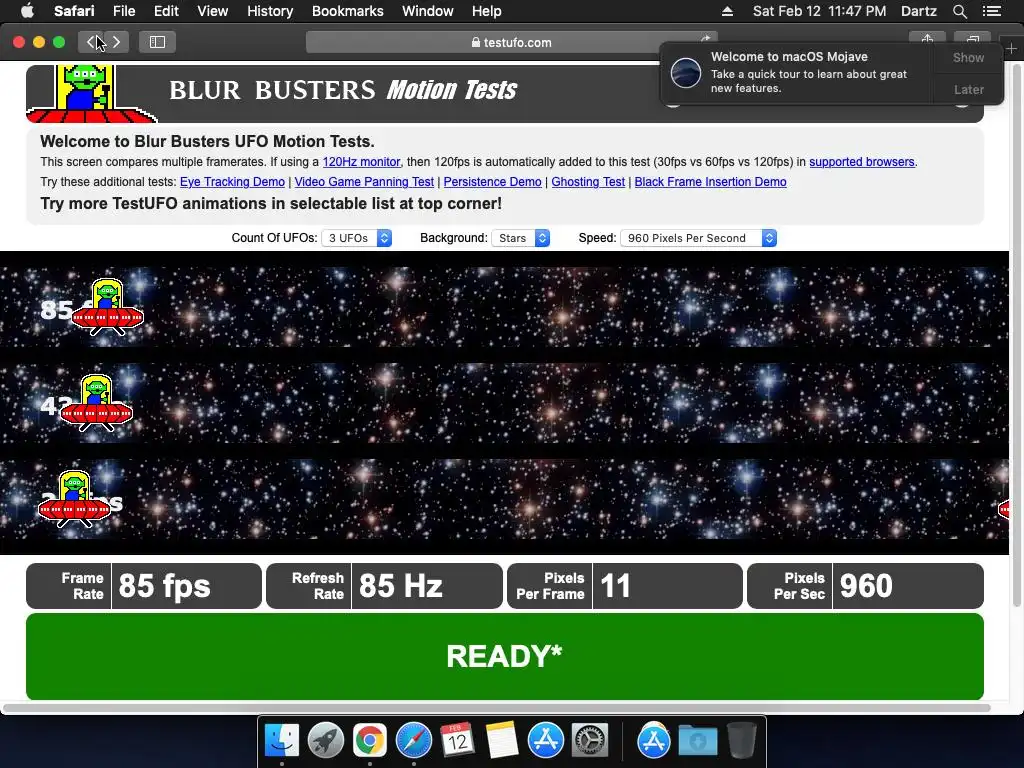1024x768 pixels.
Task: Click the Safari compass in the Dock
Action: 413,741
